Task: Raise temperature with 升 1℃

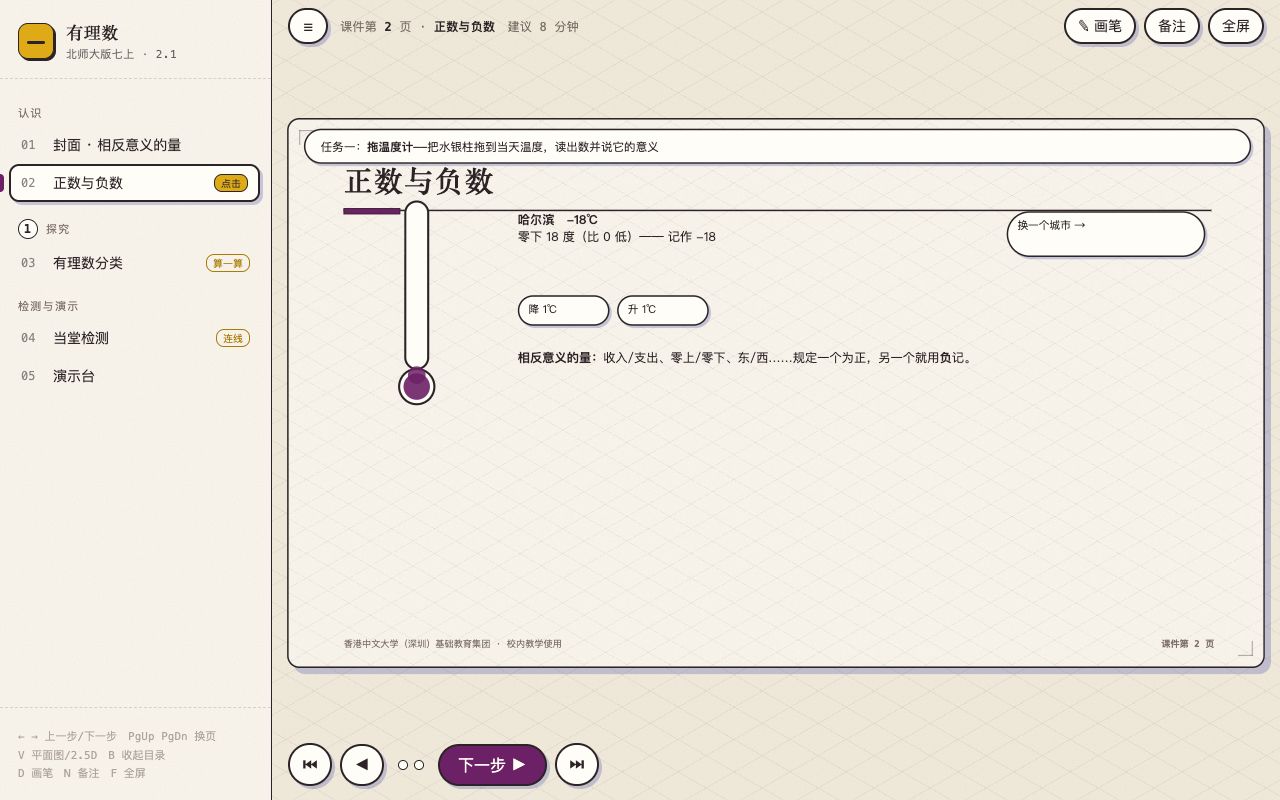Action: click(662, 310)
